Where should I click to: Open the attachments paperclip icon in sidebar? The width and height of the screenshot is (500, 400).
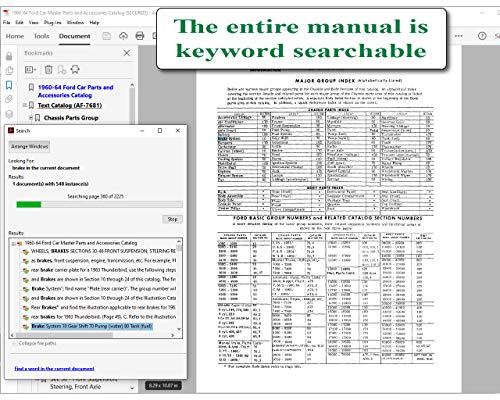click(9, 99)
